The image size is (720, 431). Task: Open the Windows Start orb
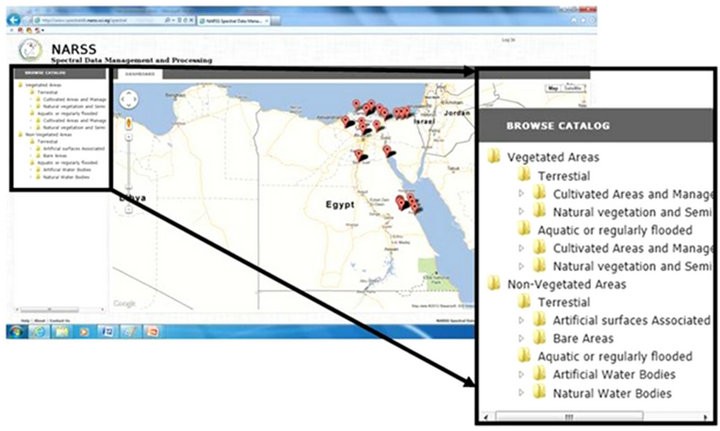pyautogui.click(x=16, y=331)
